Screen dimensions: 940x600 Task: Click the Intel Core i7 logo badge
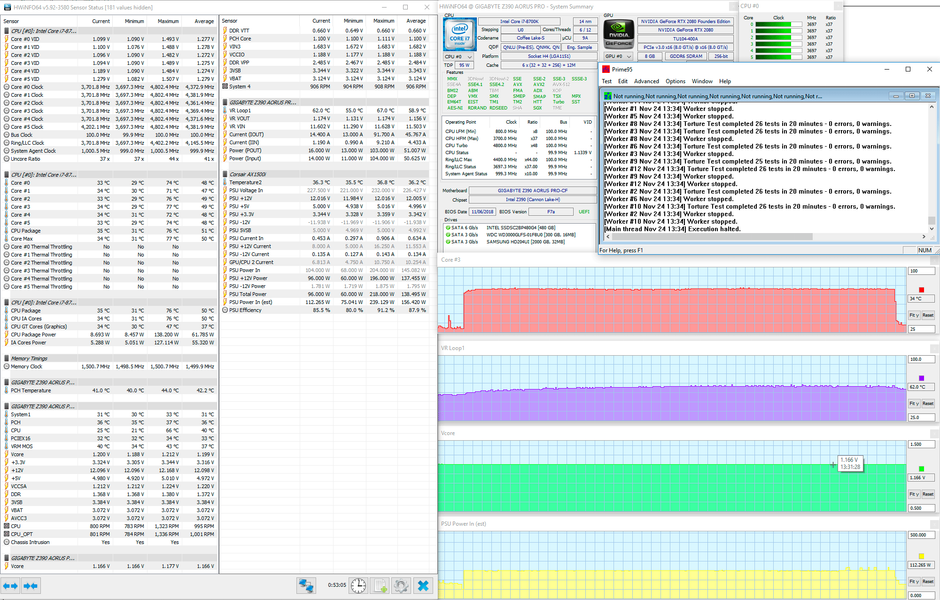462,35
